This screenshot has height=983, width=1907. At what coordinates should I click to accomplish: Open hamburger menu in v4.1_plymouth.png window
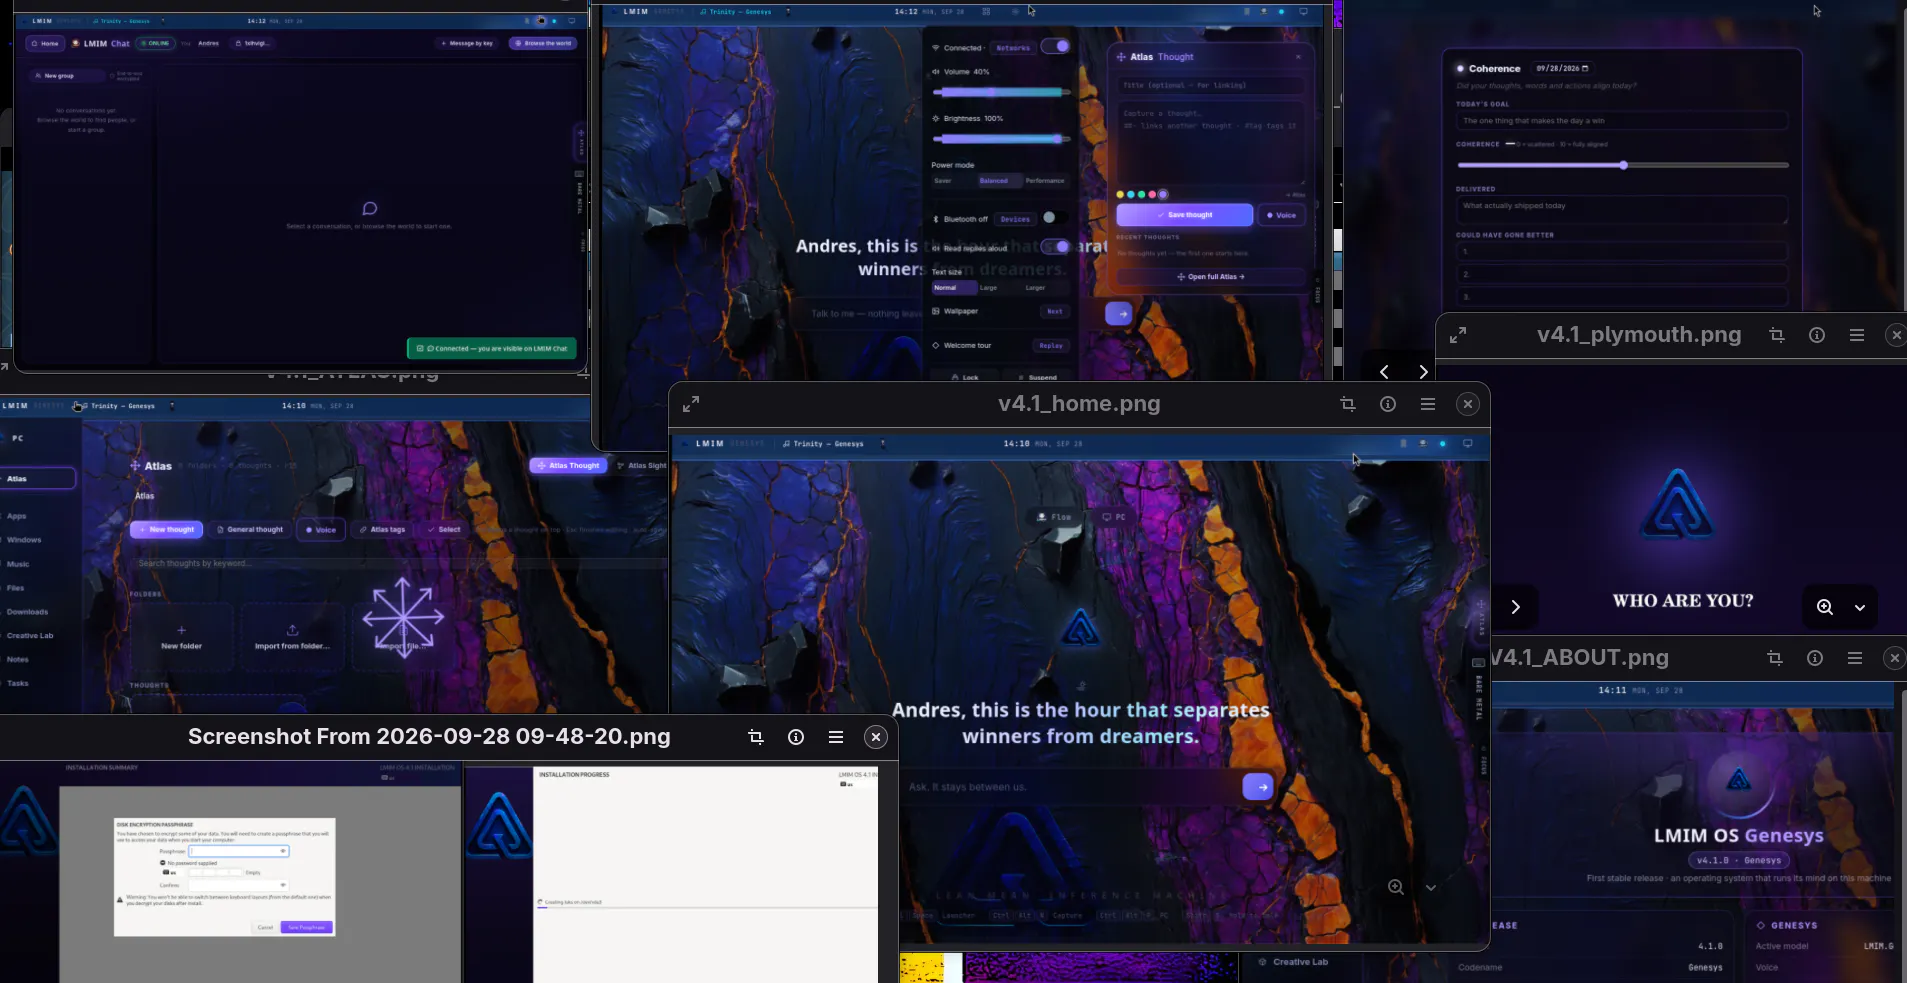point(1857,335)
